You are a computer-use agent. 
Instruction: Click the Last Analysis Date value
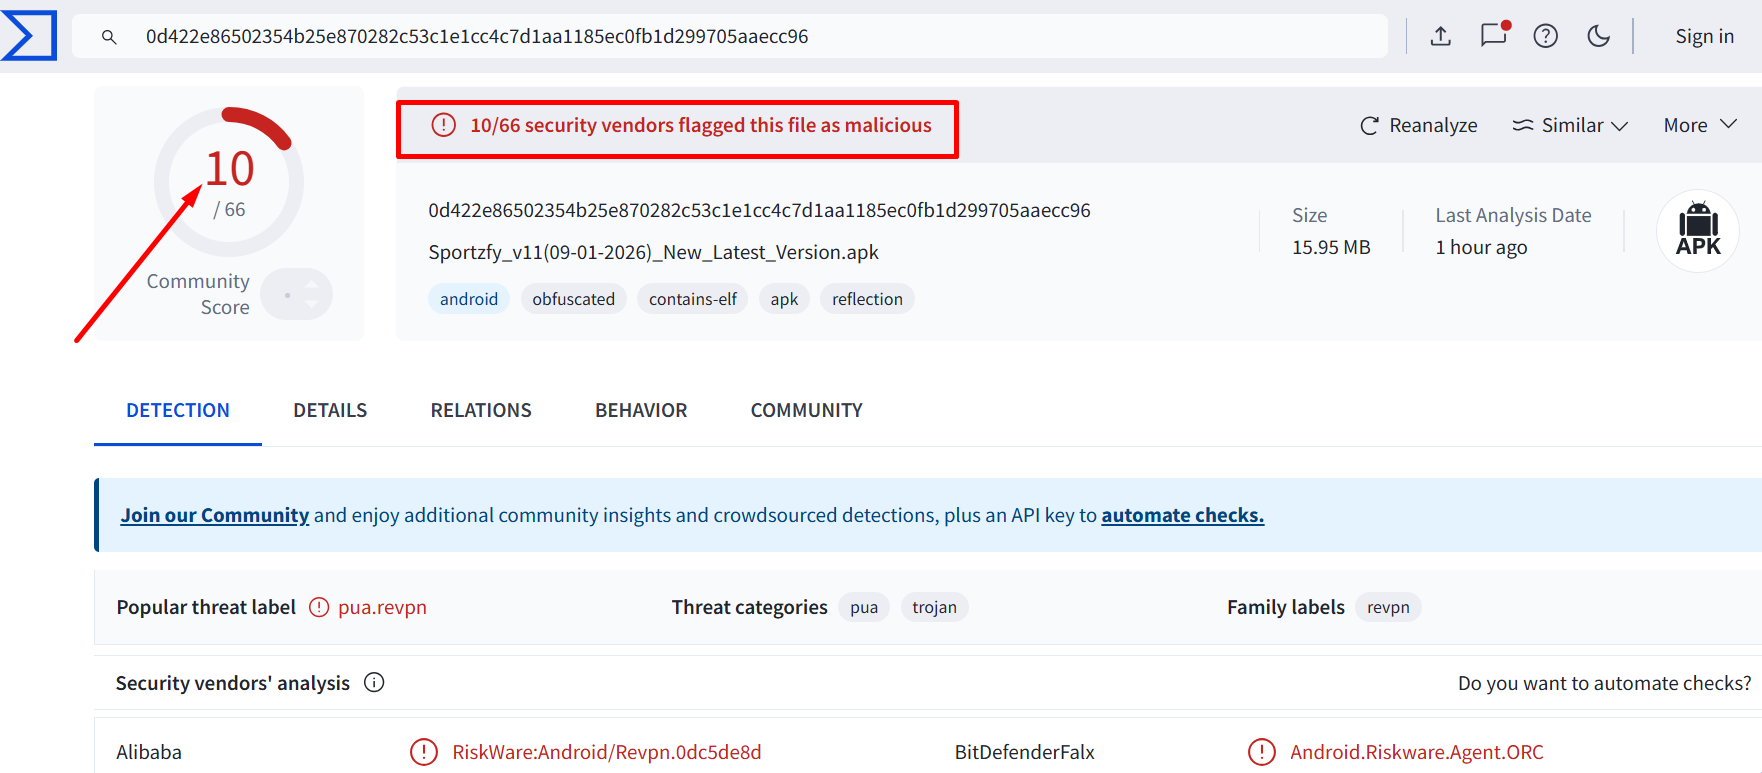point(1481,247)
